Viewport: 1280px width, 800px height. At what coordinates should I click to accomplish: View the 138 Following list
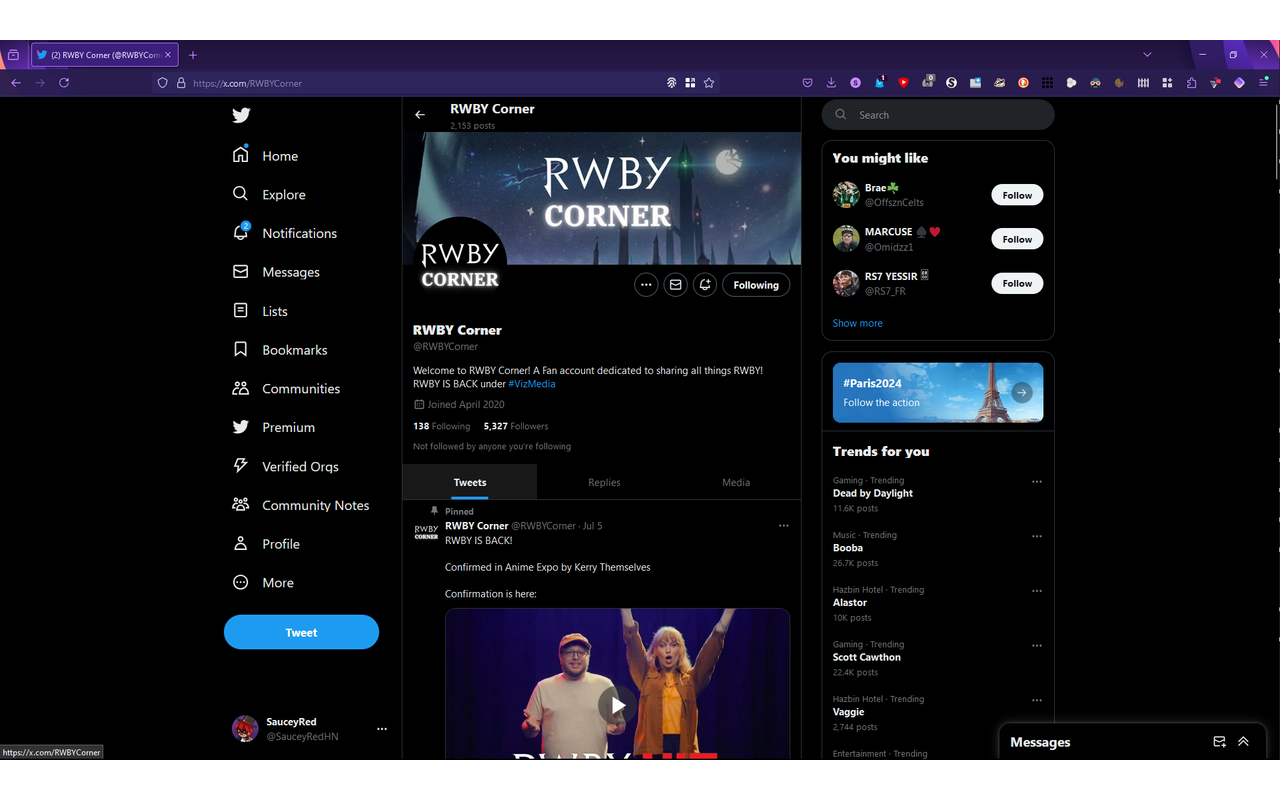coord(441,426)
